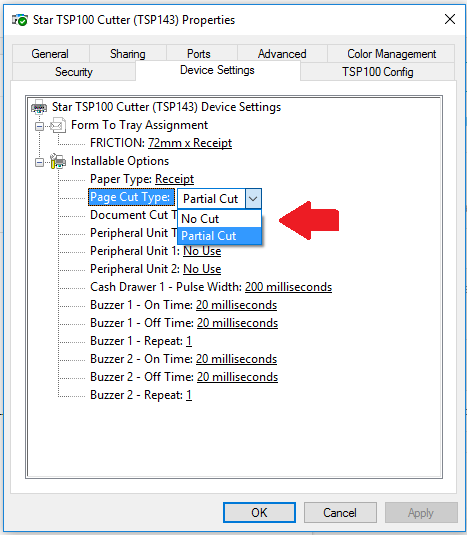Confirm with the OK button

259,512
